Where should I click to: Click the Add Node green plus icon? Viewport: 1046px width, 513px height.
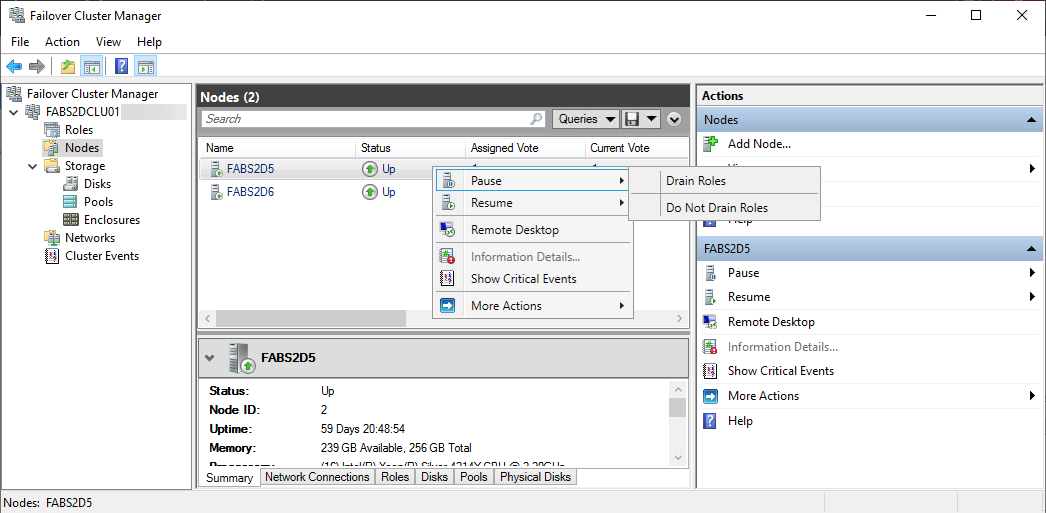coord(711,143)
